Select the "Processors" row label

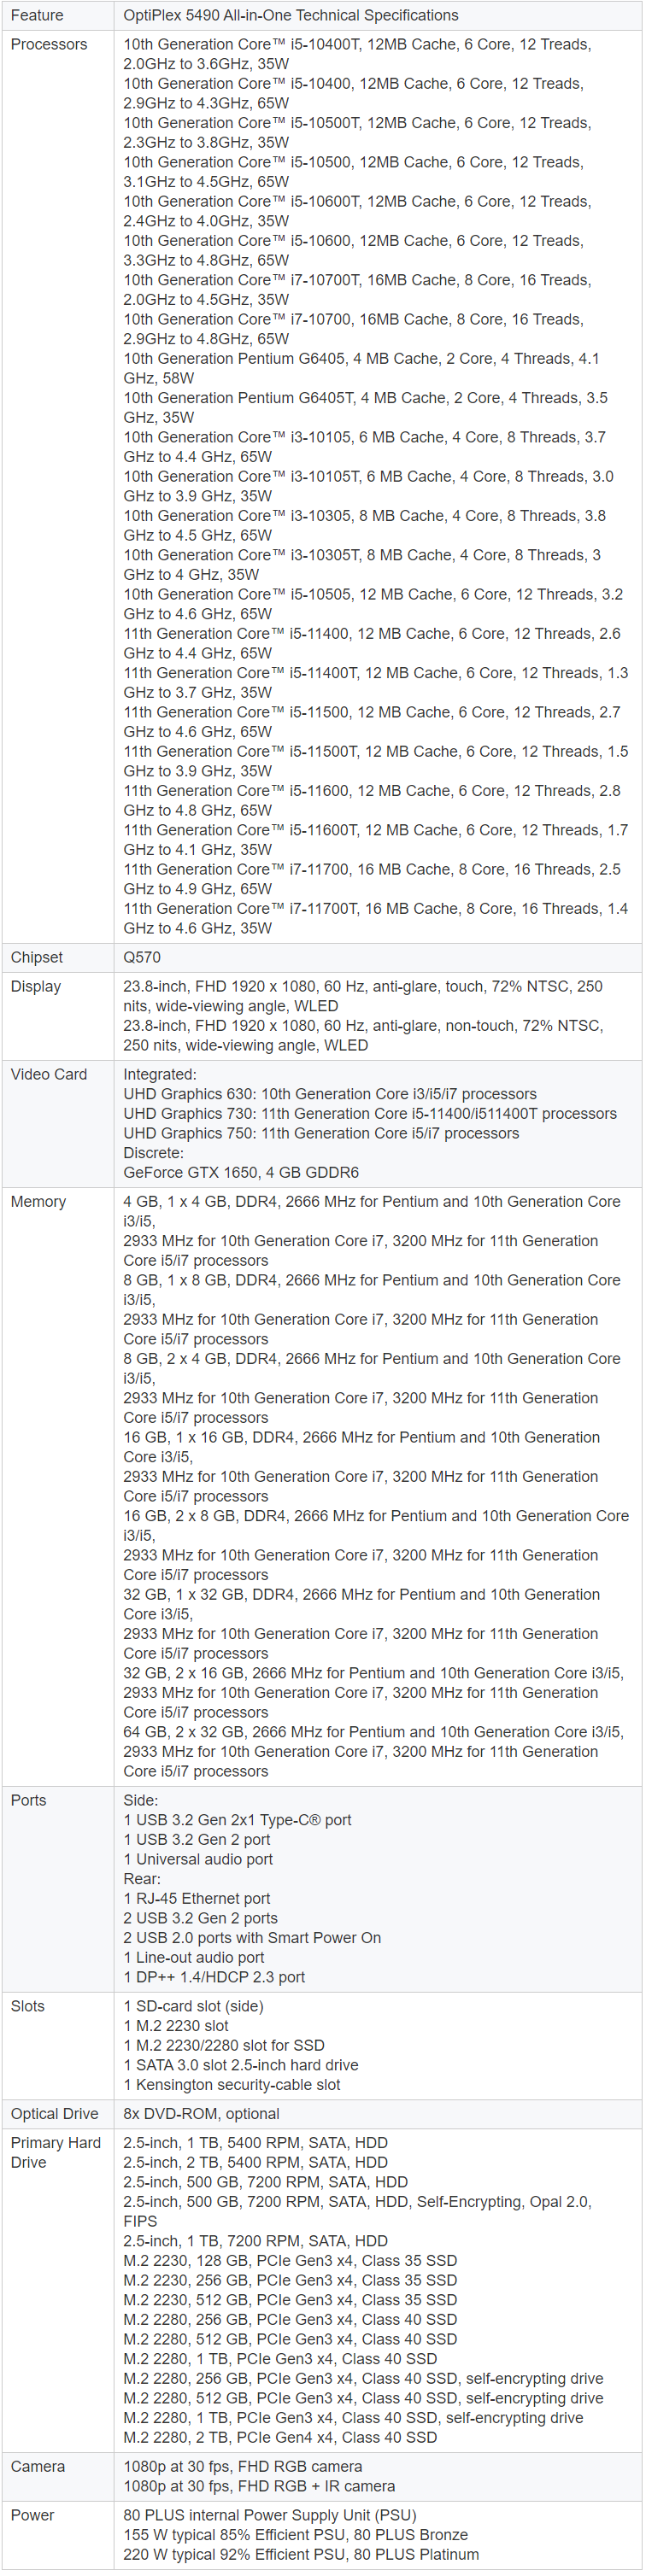[x=49, y=45]
